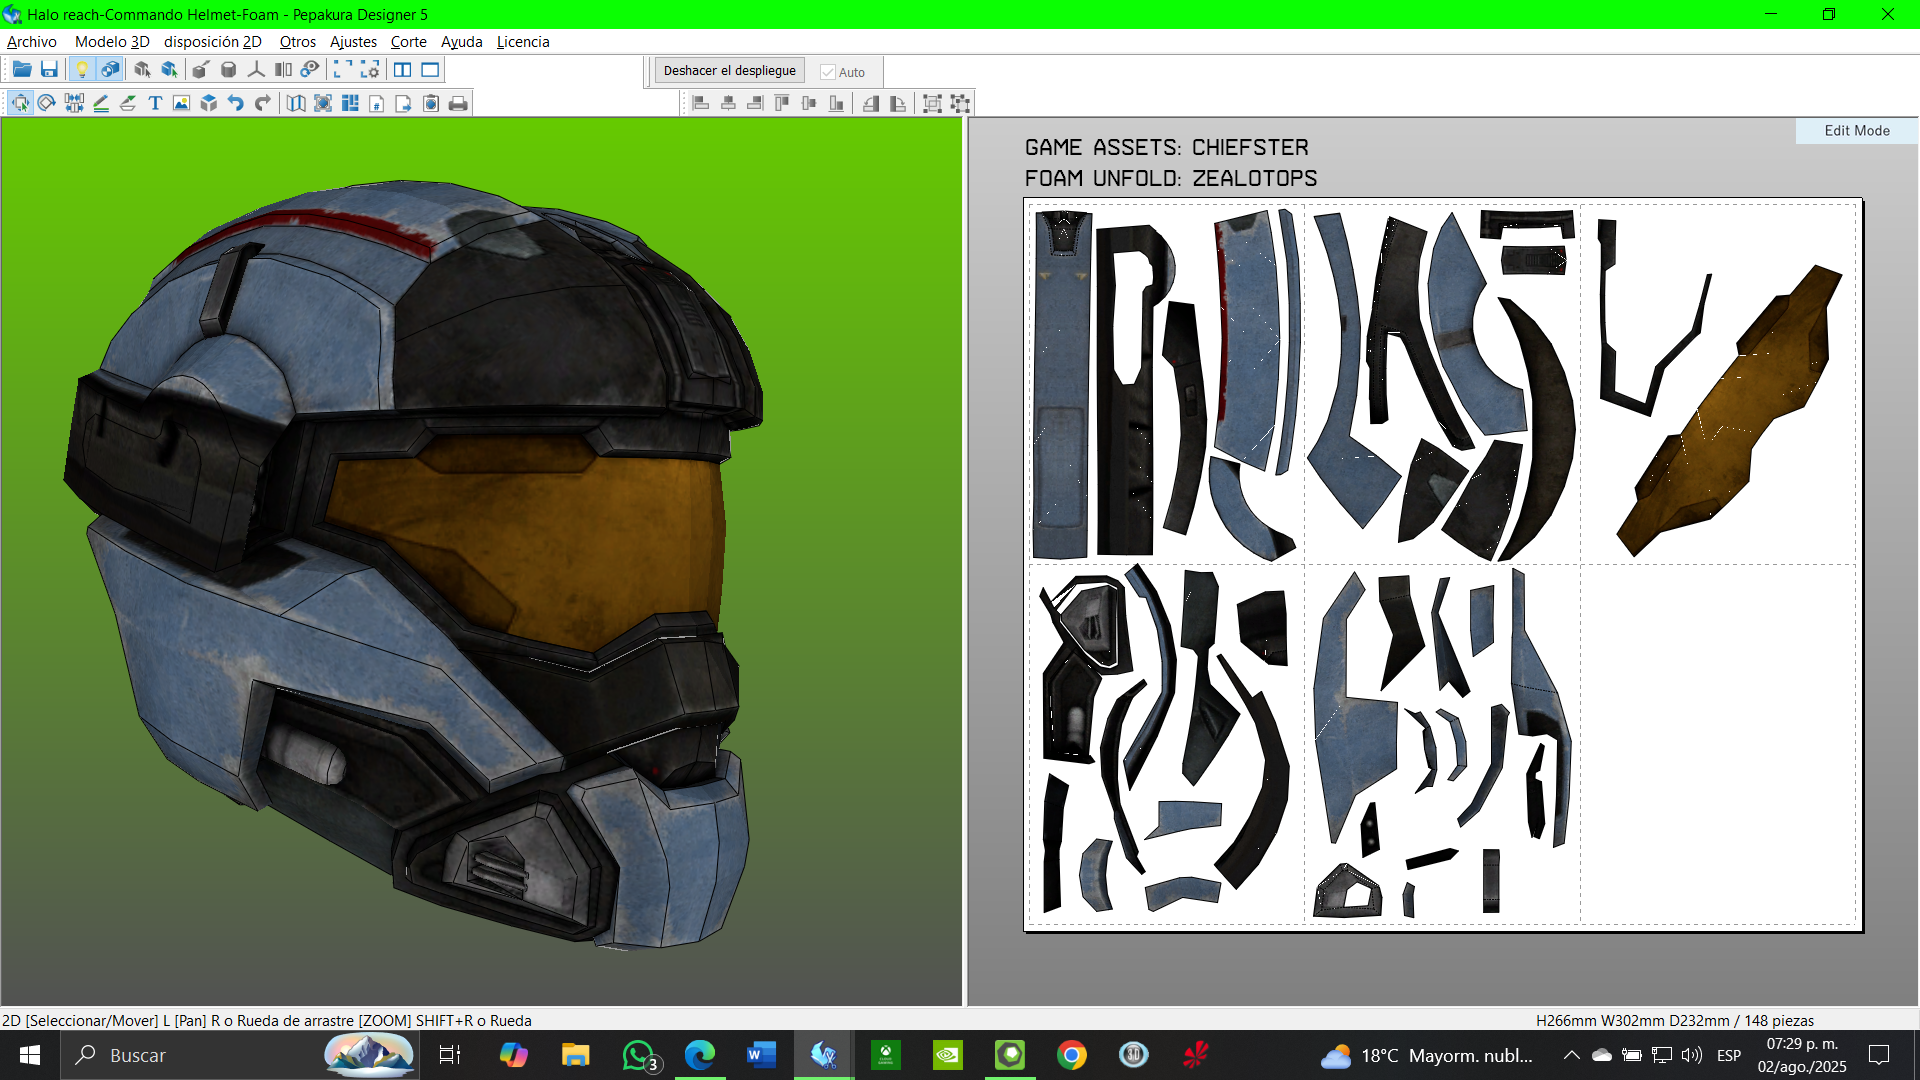Select the Rotate parts tool
The image size is (1920, 1080).
[47, 103]
